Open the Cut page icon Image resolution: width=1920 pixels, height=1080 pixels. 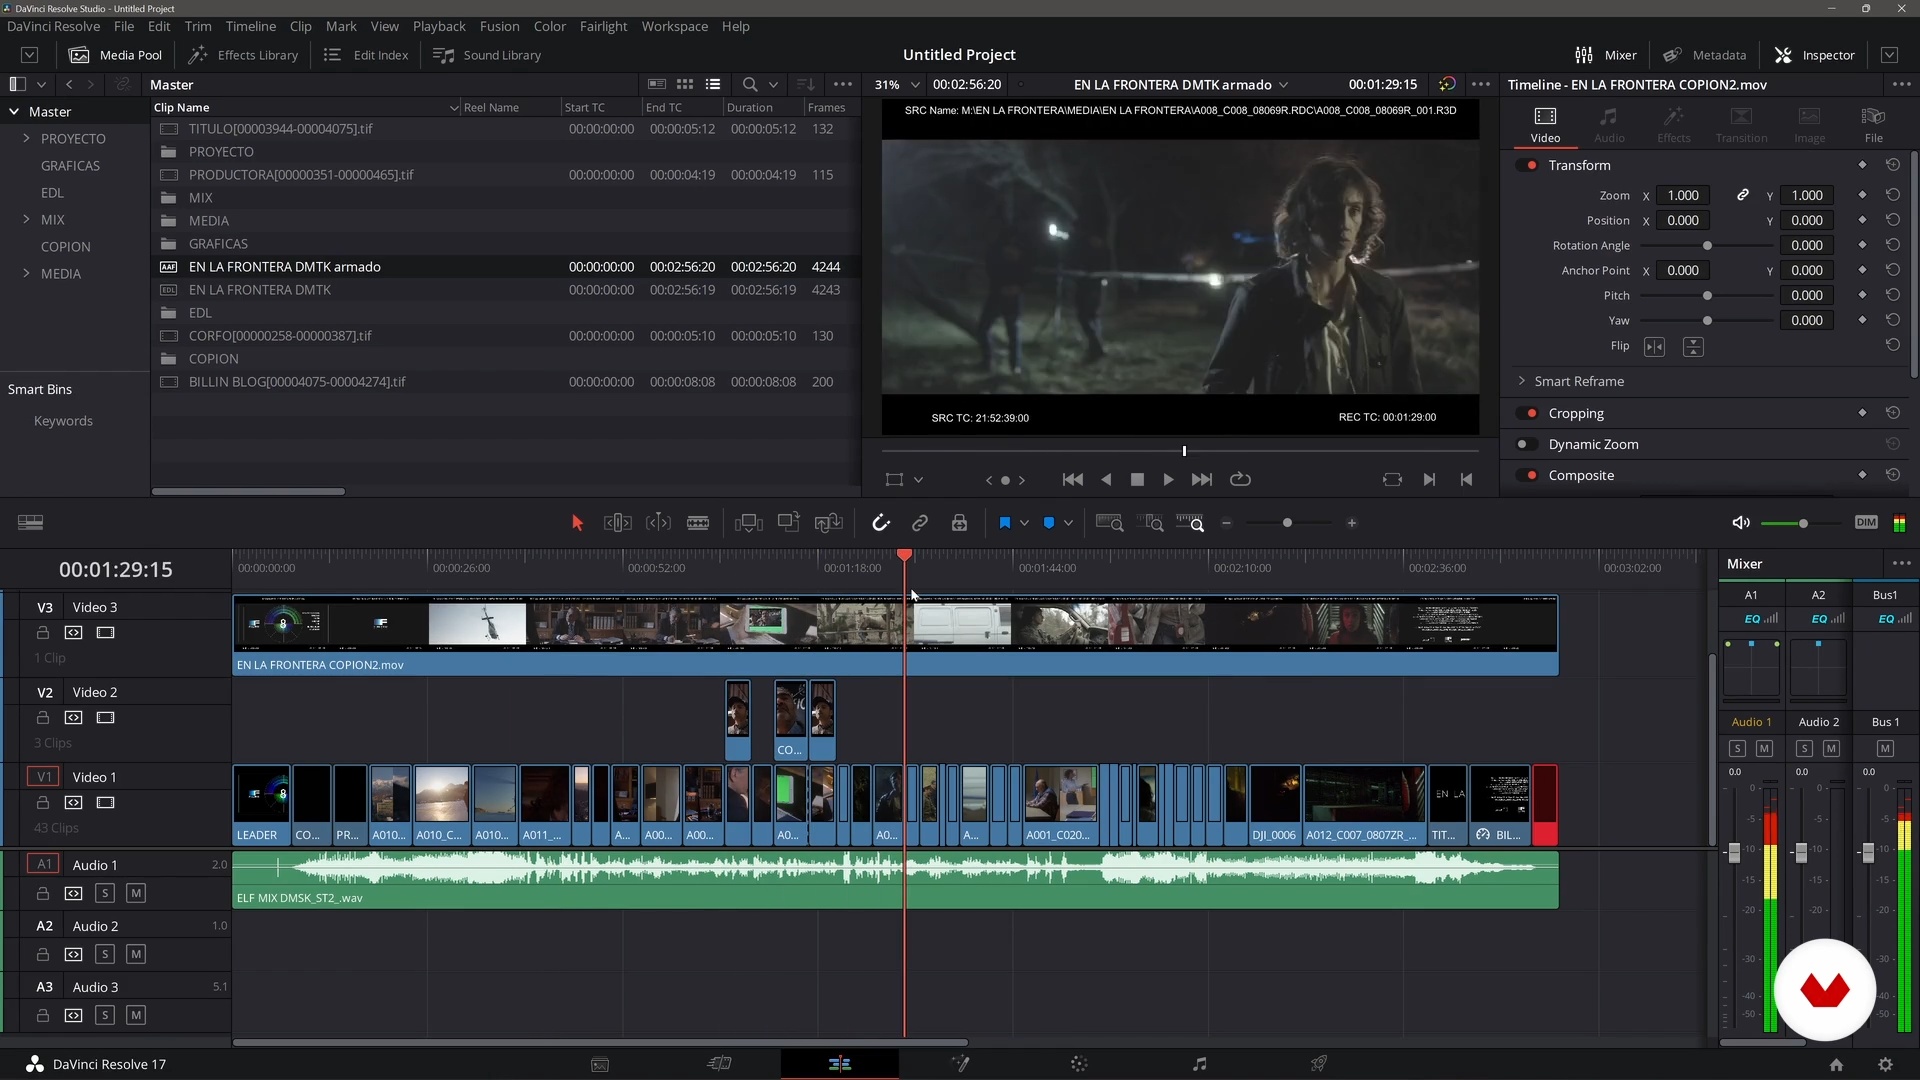[x=720, y=1064]
